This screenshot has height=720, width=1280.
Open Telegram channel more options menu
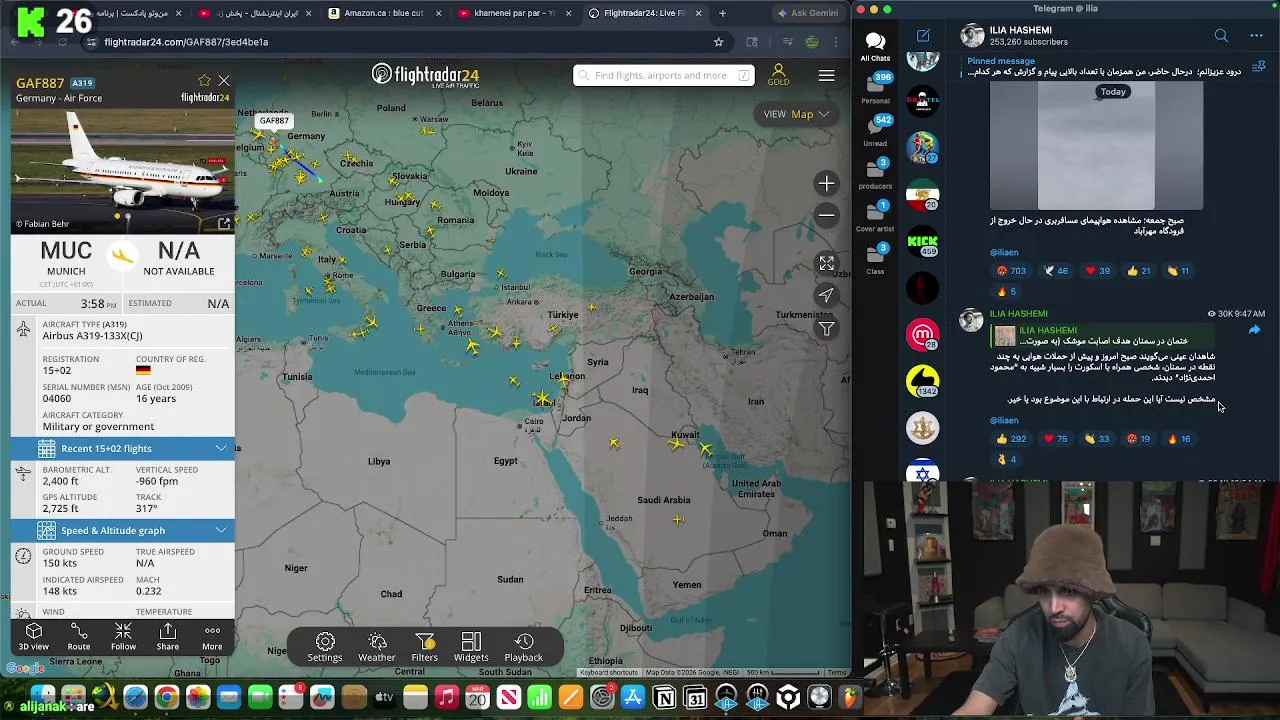point(1257,36)
